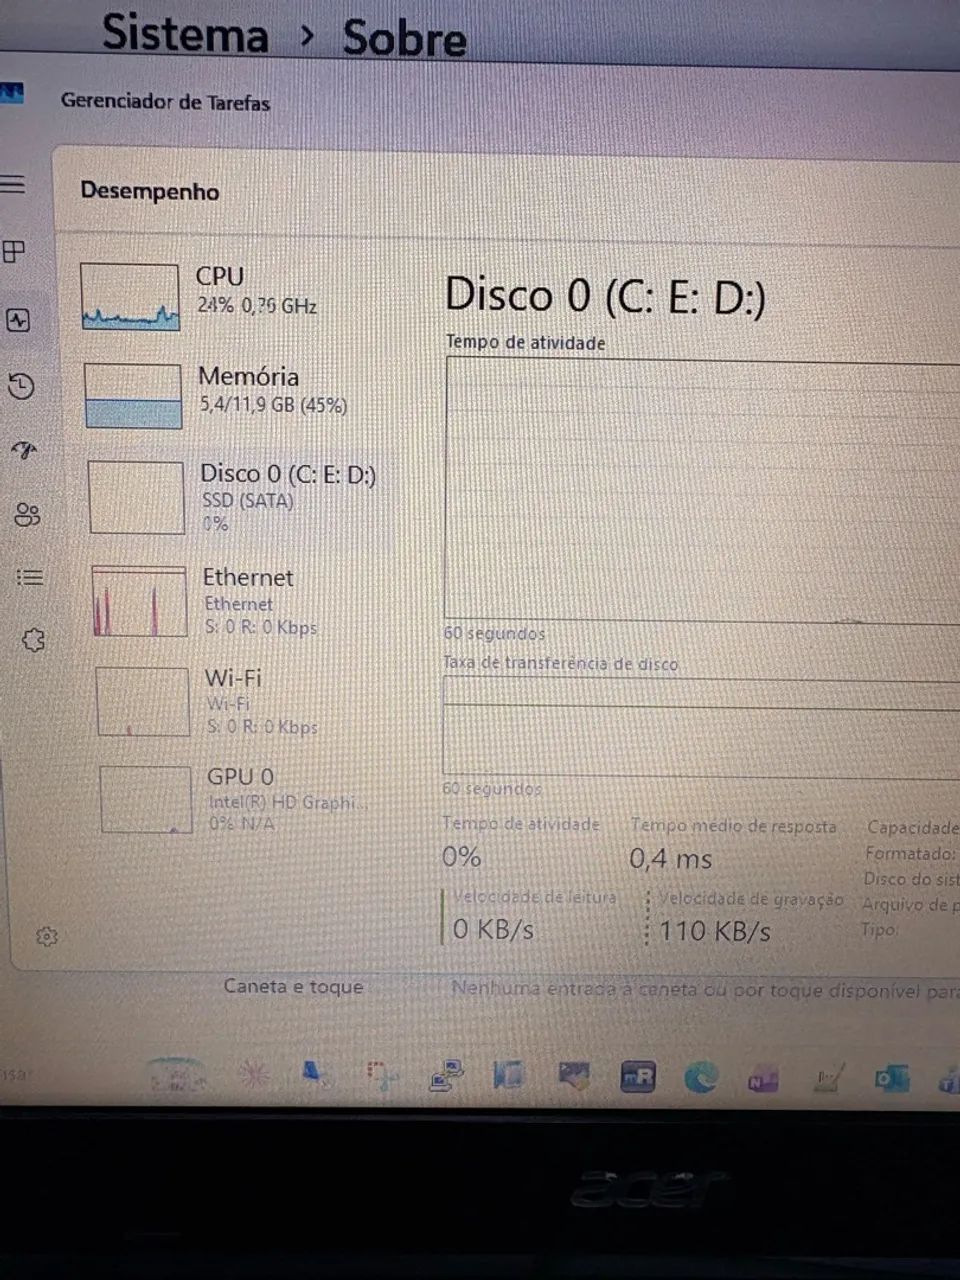Viewport: 960px width, 1280px height.
Task: Click the Task Manager app icon in title bar
Action: [x=12, y=94]
